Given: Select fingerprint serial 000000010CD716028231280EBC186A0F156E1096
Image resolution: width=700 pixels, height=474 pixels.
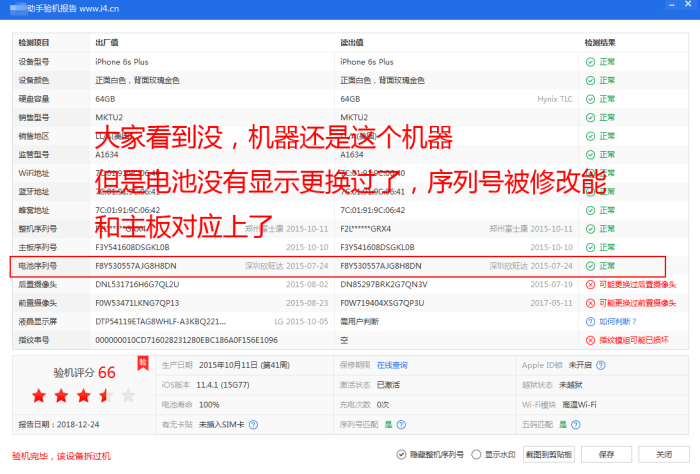Looking at the screenshot, I should tap(186, 340).
